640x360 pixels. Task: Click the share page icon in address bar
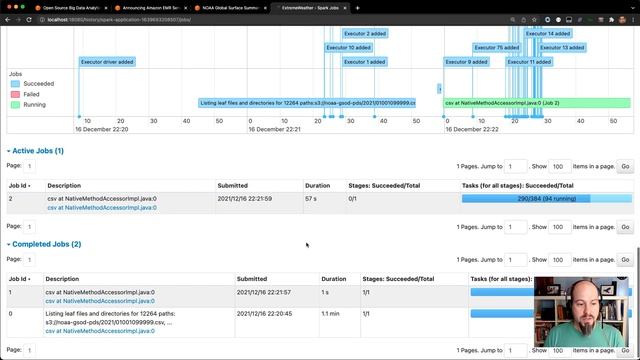524,20
